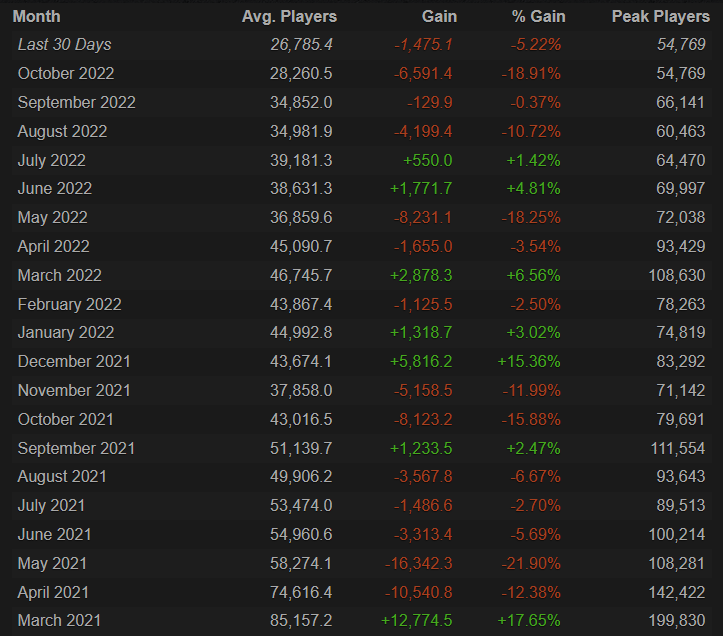Click average players value 46,745.7
The height and width of the screenshot is (636, 723).
[x=301, y=276]
